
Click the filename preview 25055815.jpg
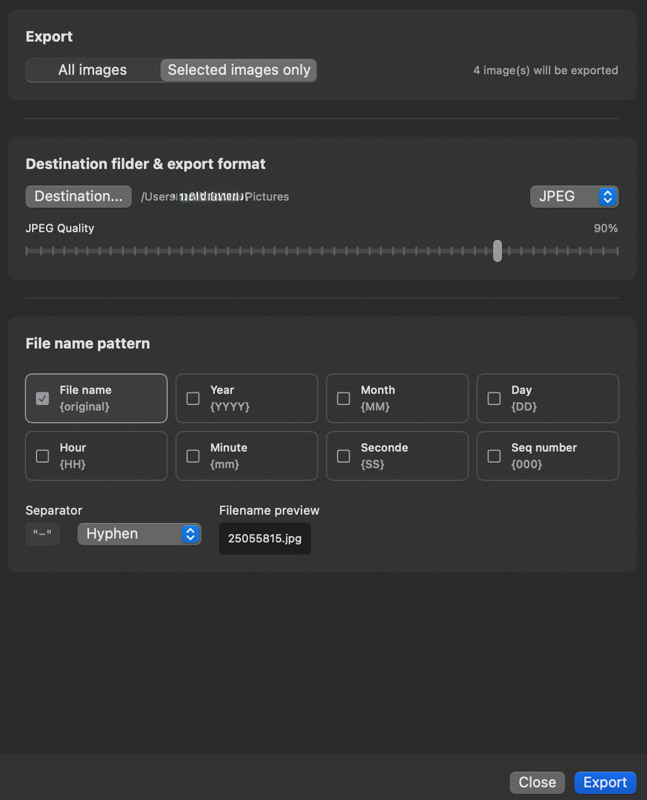[264, 538]
